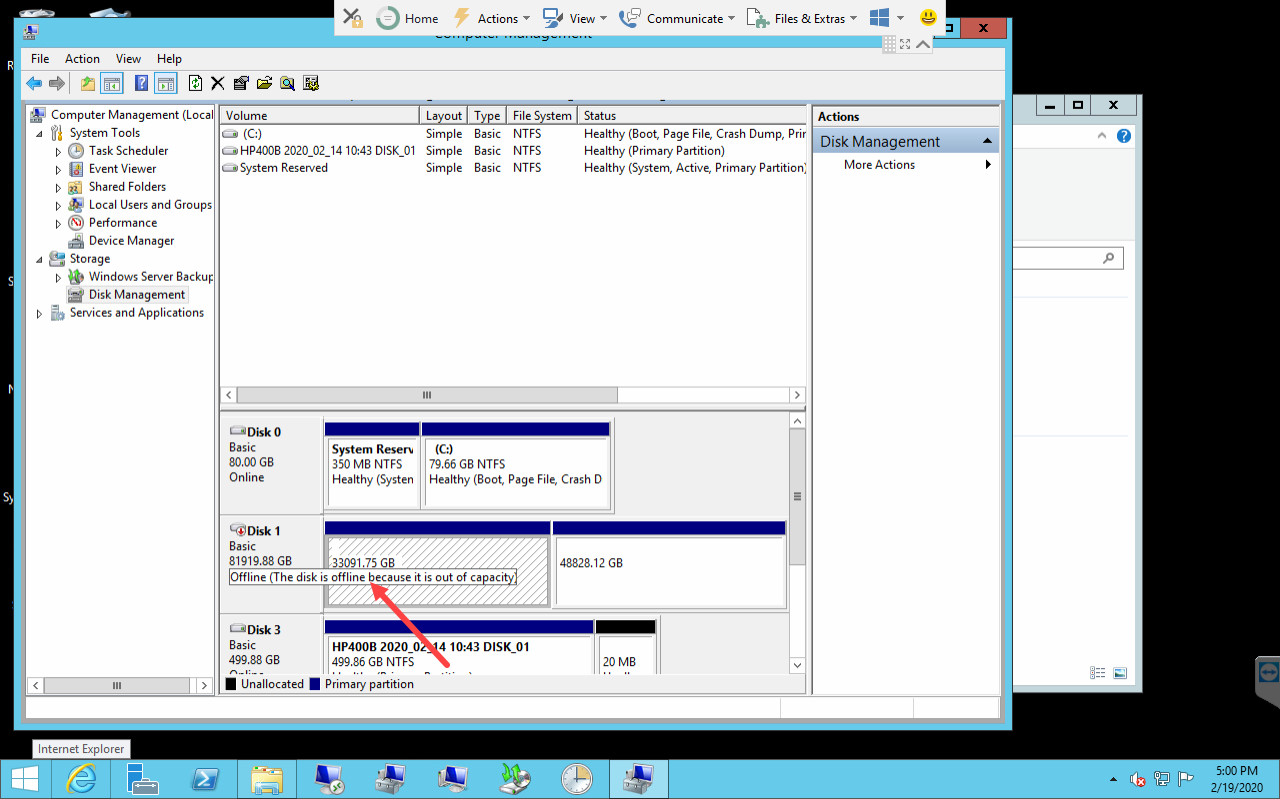Collapse the Storage tree node

(x=40, y=259)
